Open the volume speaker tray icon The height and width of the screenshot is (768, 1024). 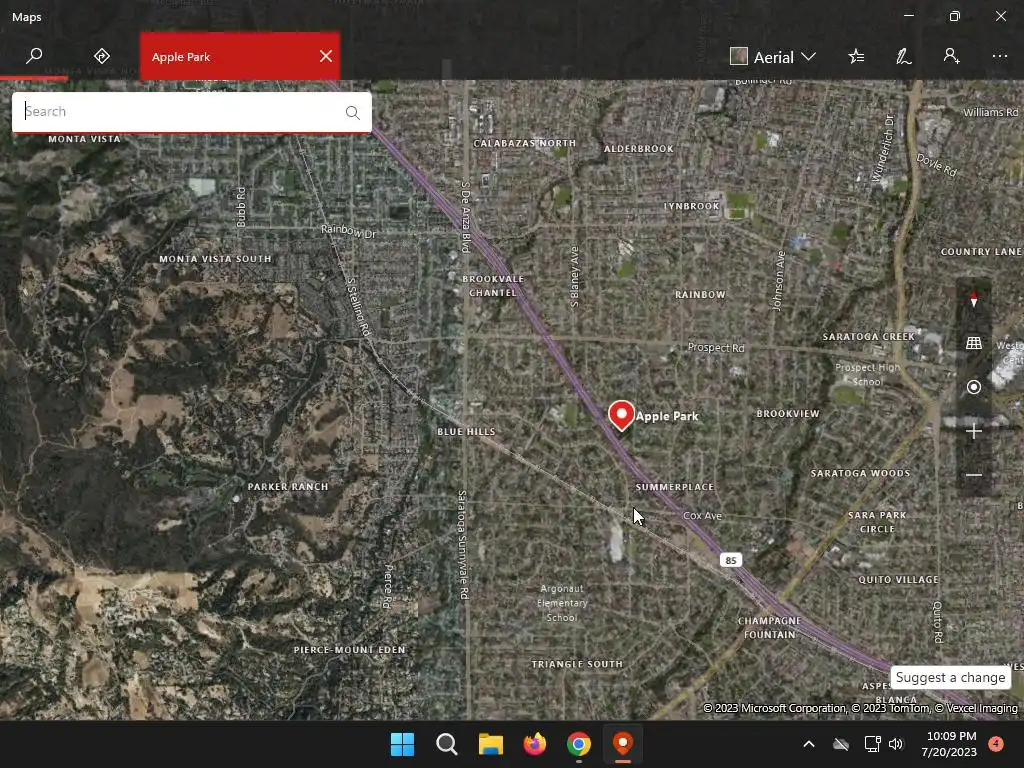coord(896,744)
